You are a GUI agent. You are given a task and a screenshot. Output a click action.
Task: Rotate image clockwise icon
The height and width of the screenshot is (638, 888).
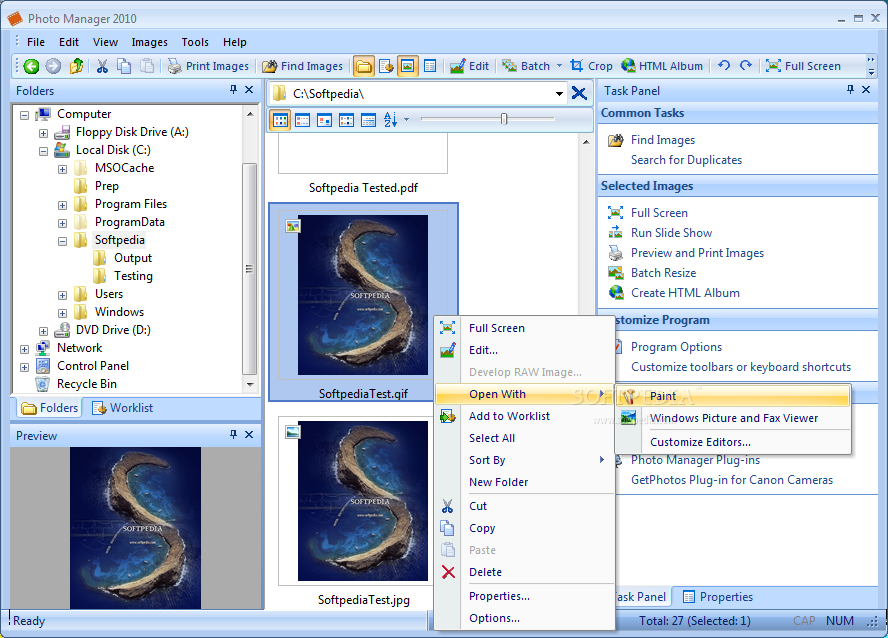coord(746,66)
